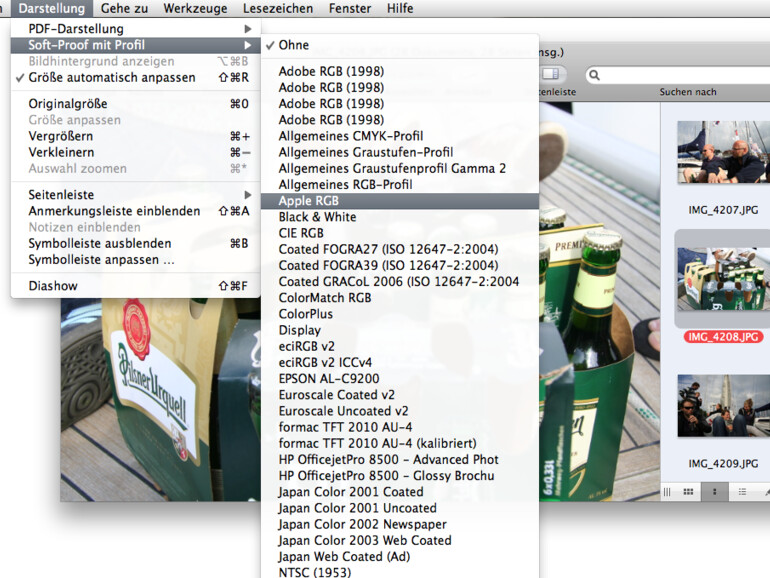Choose Anmerkungsleiste einblenden
770x578 pixels.
tap(113, 211)
